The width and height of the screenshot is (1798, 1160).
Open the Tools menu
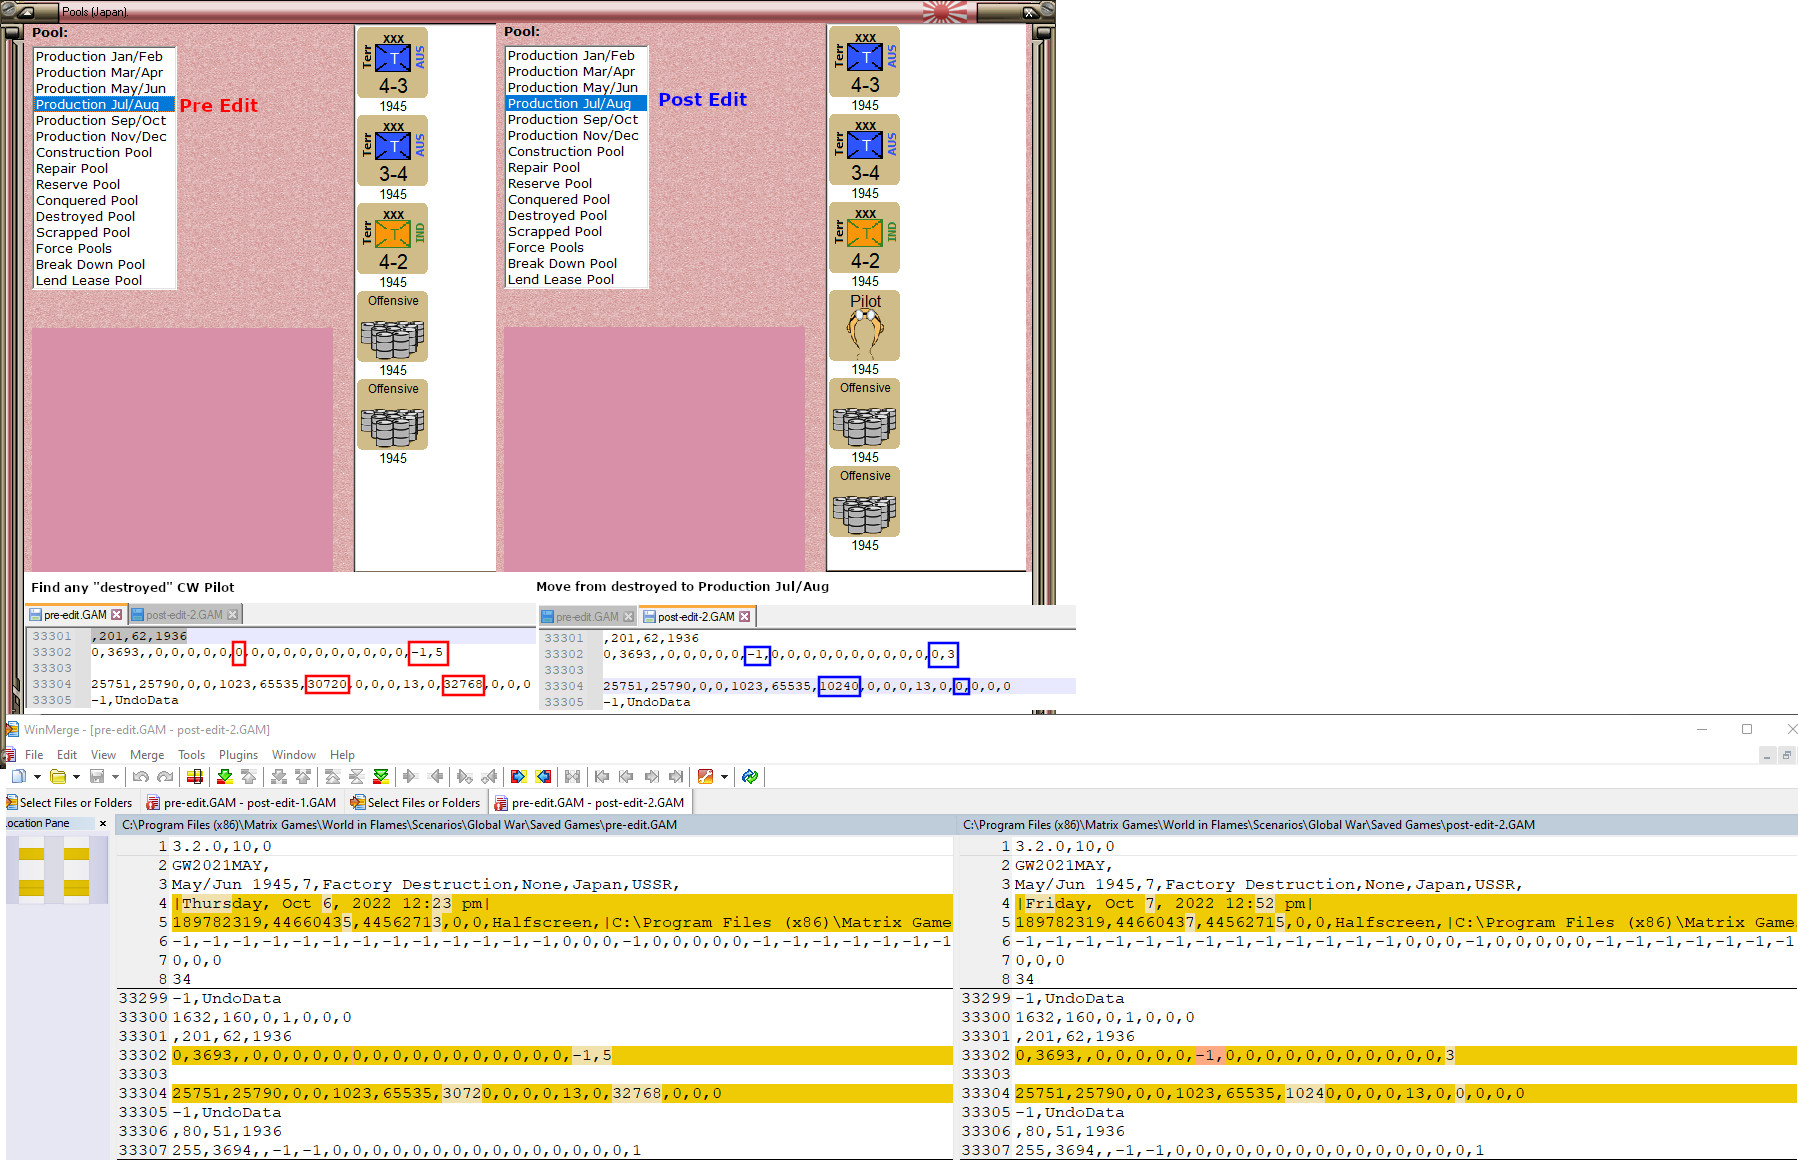pos(191,755)
